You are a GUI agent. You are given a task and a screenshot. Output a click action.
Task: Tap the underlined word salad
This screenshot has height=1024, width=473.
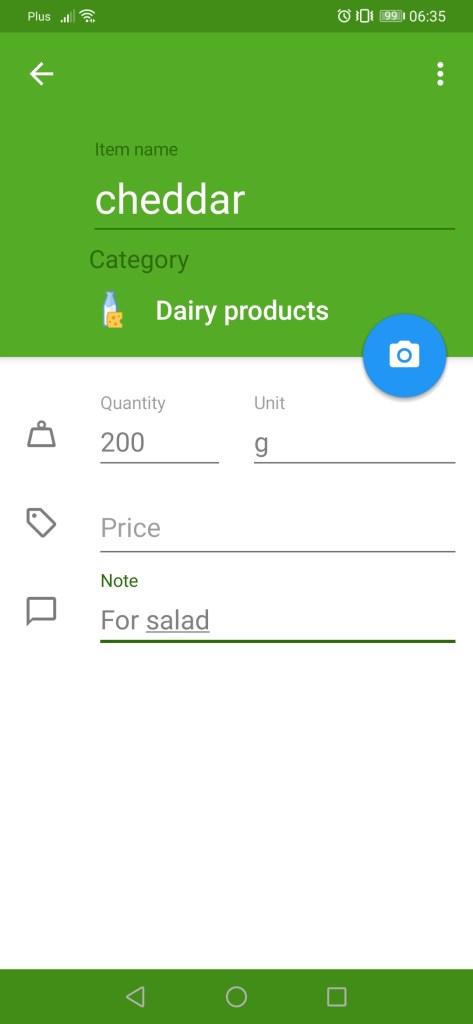click(x=178, y=620)
